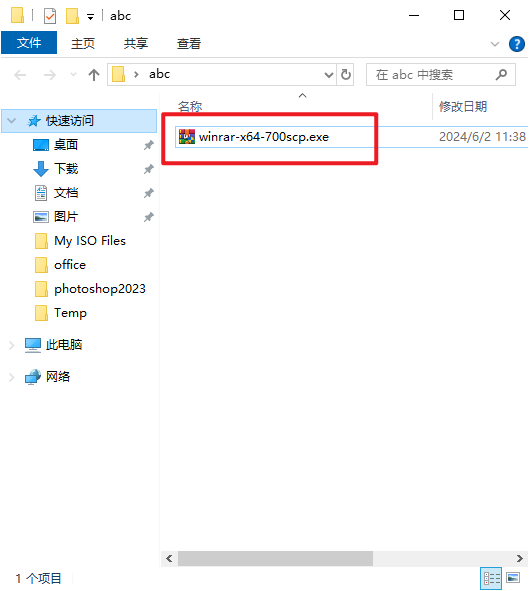The width and height of the screenshot is (529, 591).
Task: Switch to the 查看 ribbon tab
Action: click(189, 44)
